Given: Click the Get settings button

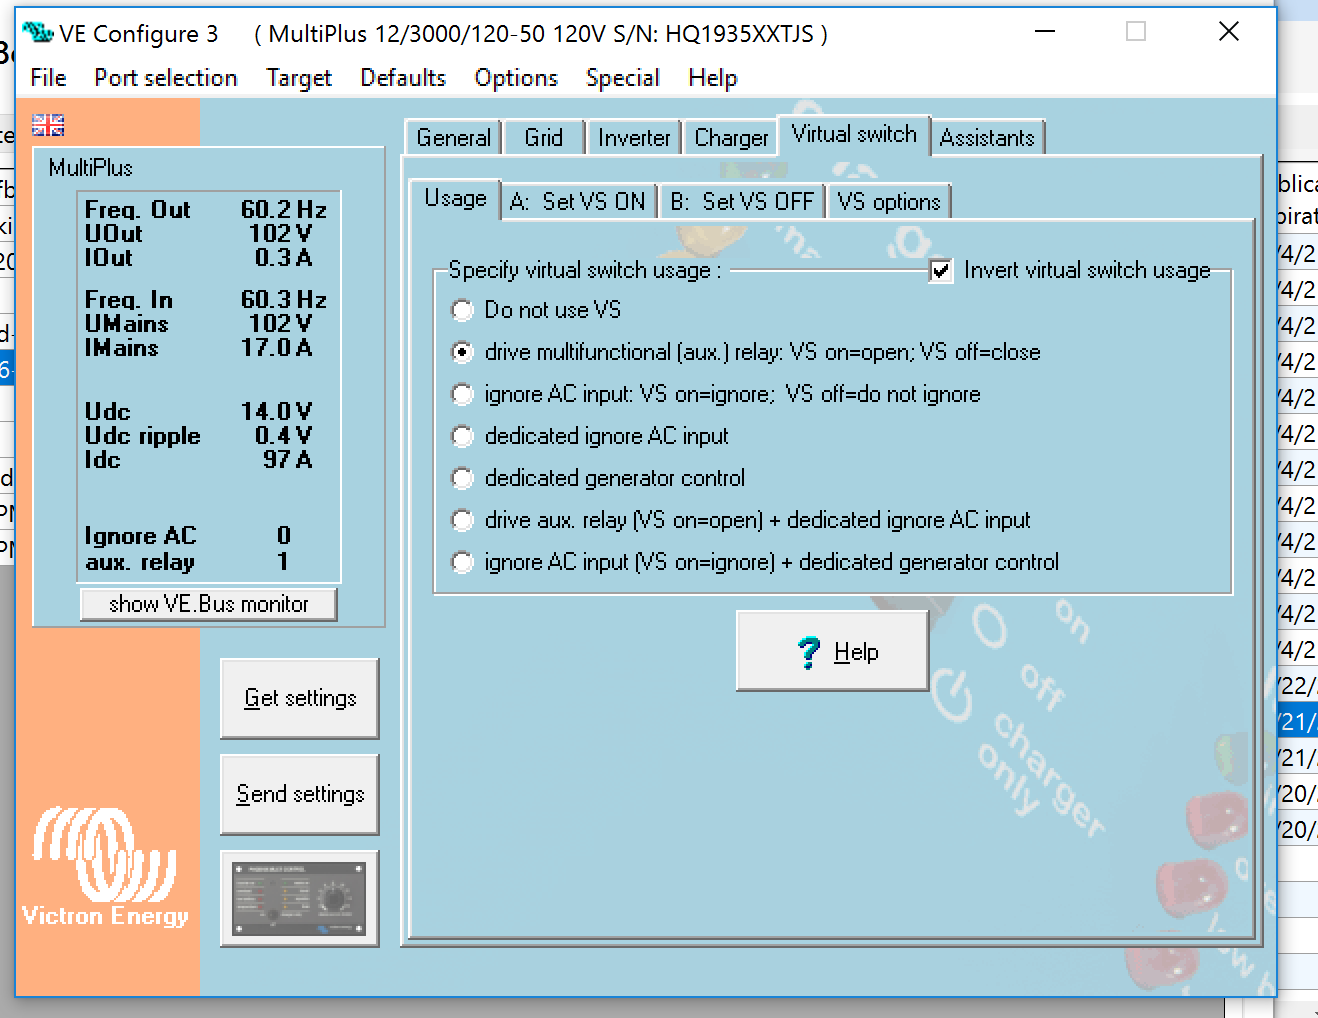Looking at the screenshot, I should [x=300, y=698].
